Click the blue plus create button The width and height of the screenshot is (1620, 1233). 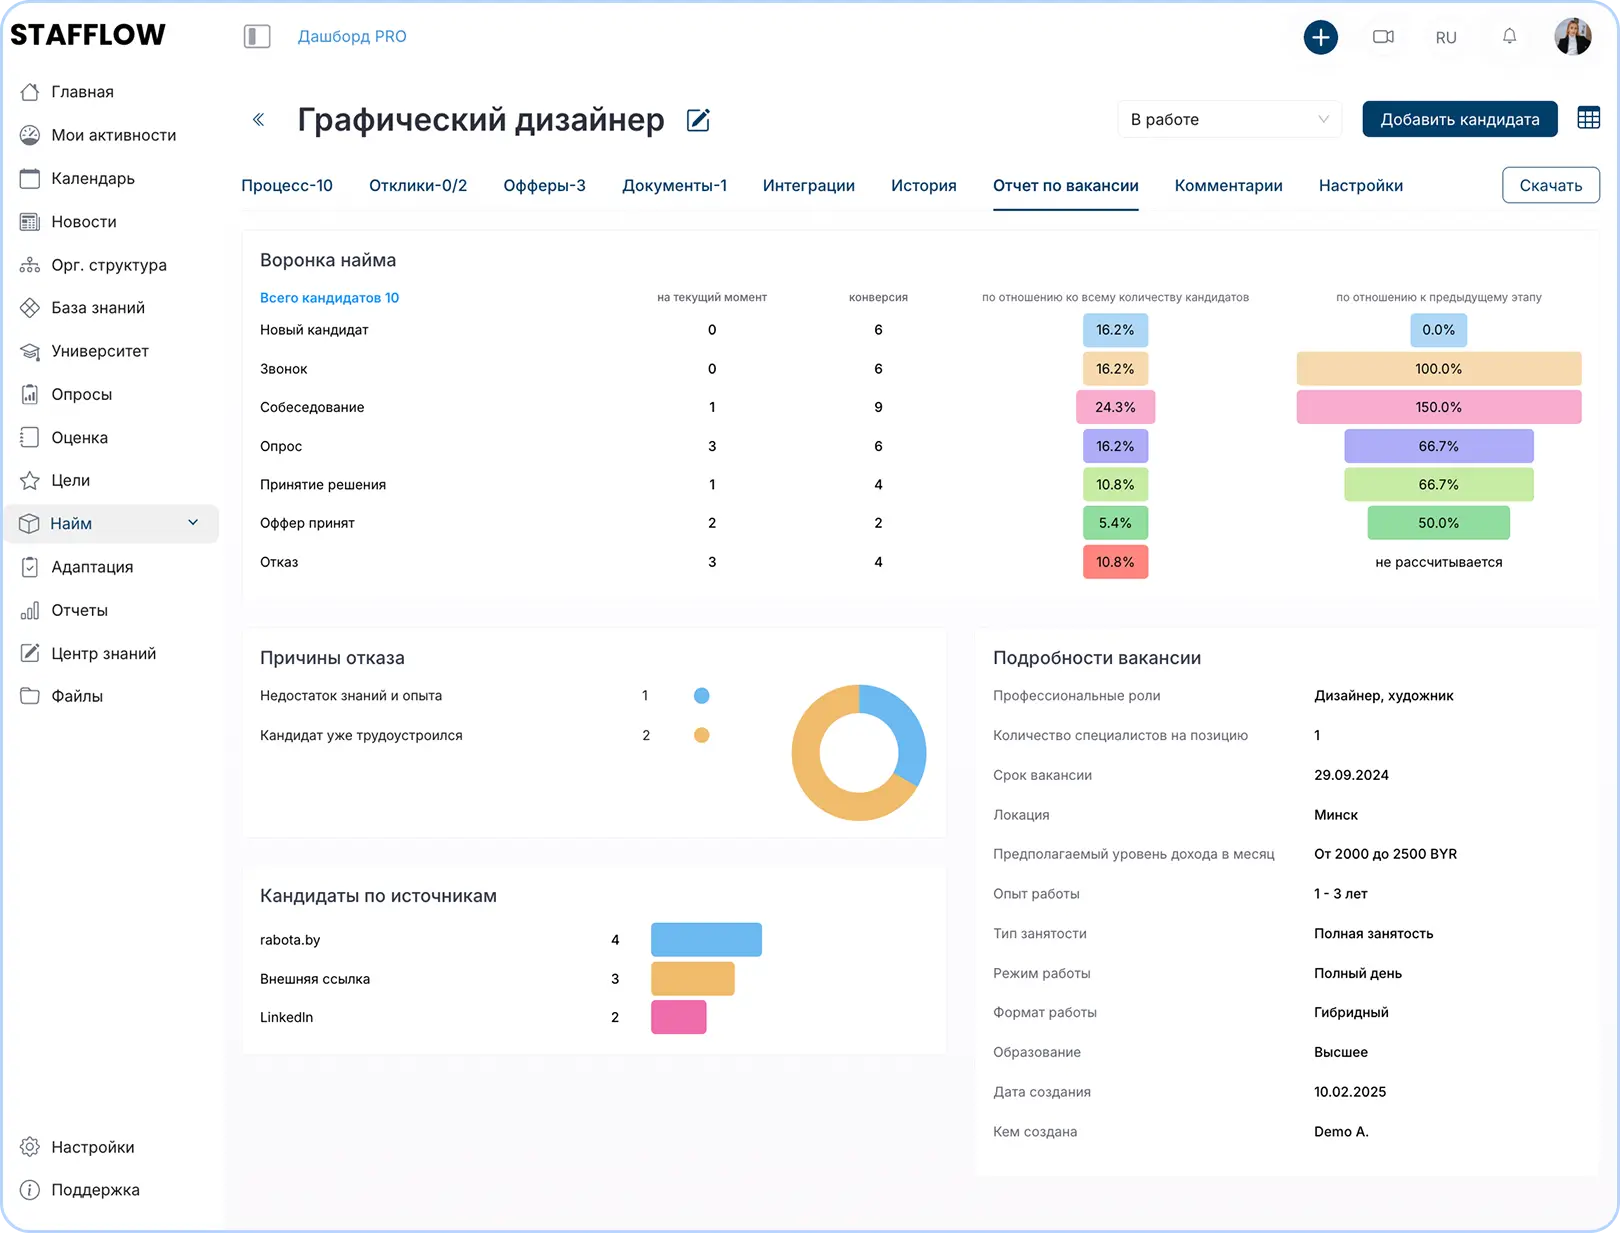(x=1320, y=38)
